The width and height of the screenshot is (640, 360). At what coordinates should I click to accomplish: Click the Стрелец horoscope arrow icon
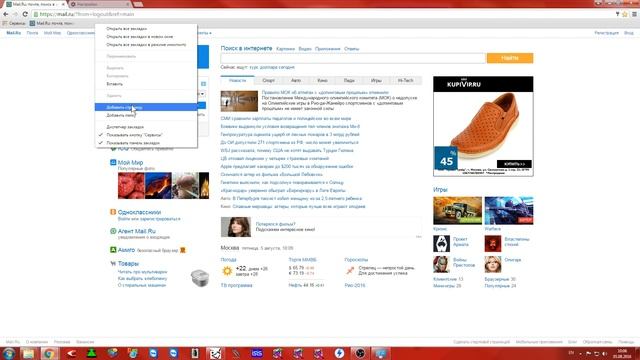[350, 270]
